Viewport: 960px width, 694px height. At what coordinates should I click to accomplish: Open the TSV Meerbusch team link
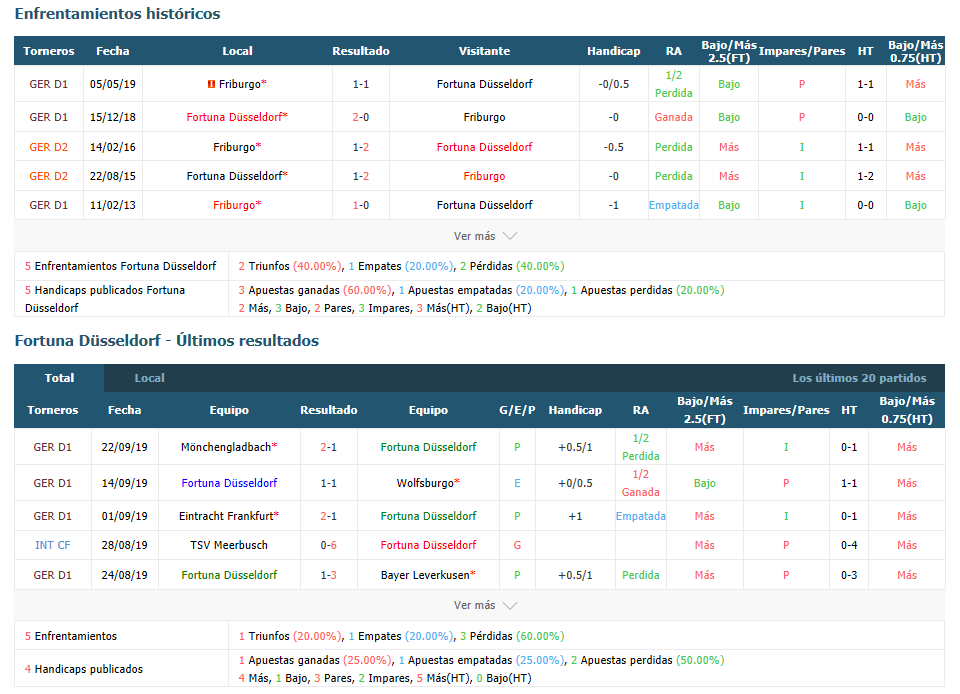click(x=229, y=545)
